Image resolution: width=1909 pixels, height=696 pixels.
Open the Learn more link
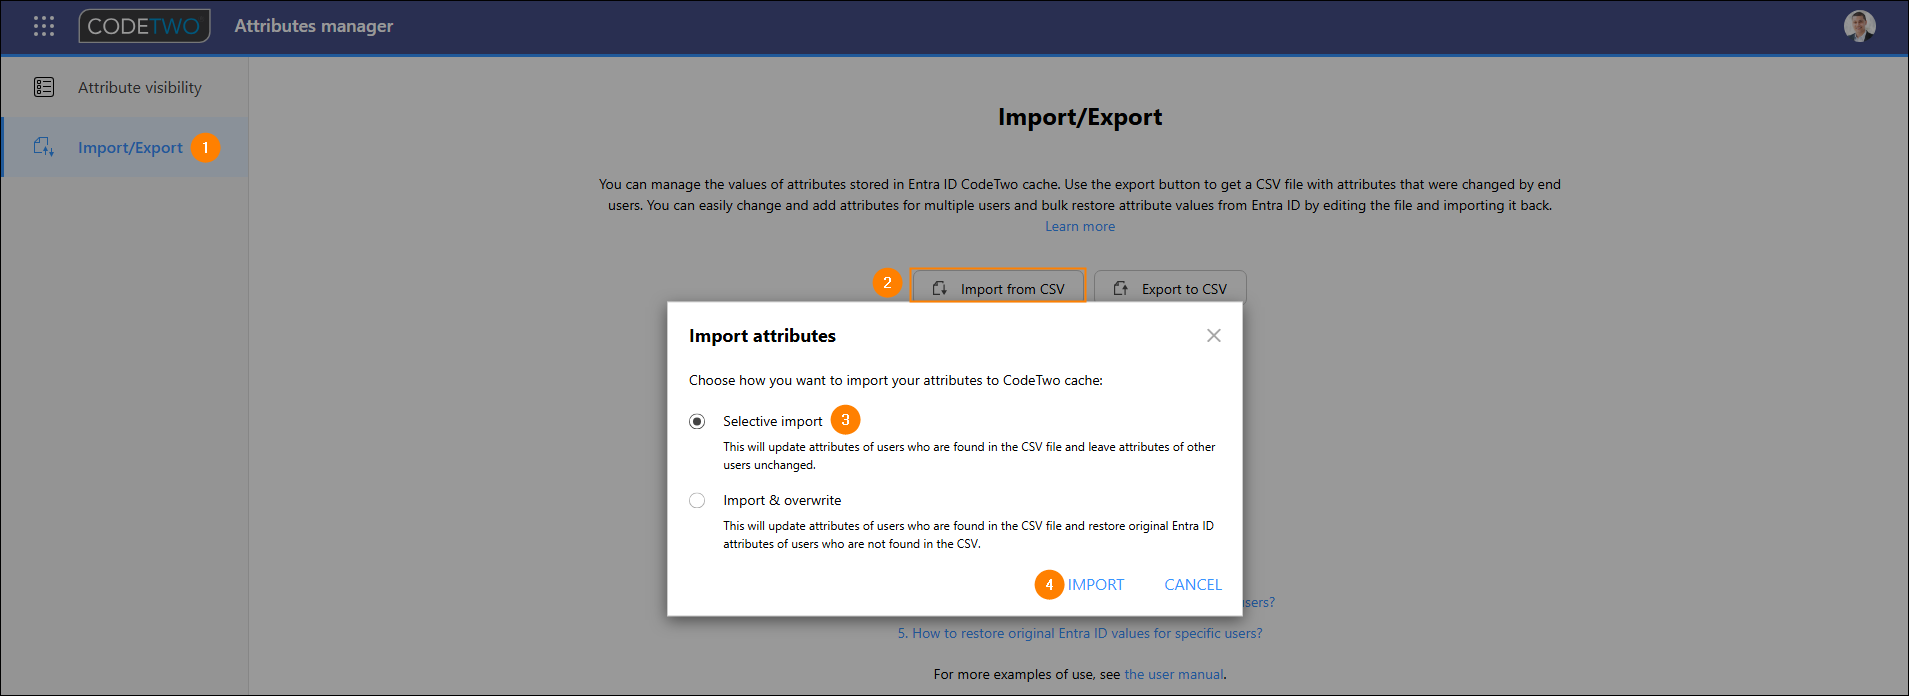tap(1080, 227)
